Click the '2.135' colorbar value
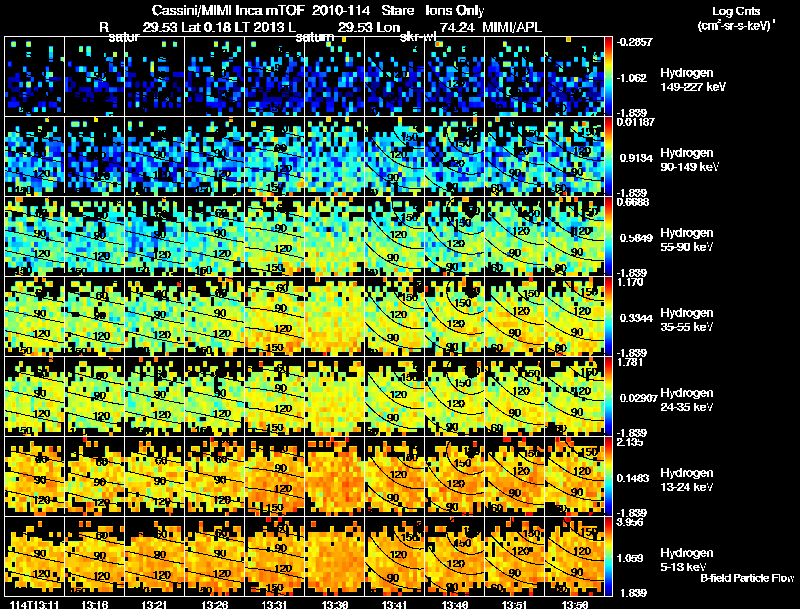This screenshot has height=609, width=800. click(x=630, y=442)
